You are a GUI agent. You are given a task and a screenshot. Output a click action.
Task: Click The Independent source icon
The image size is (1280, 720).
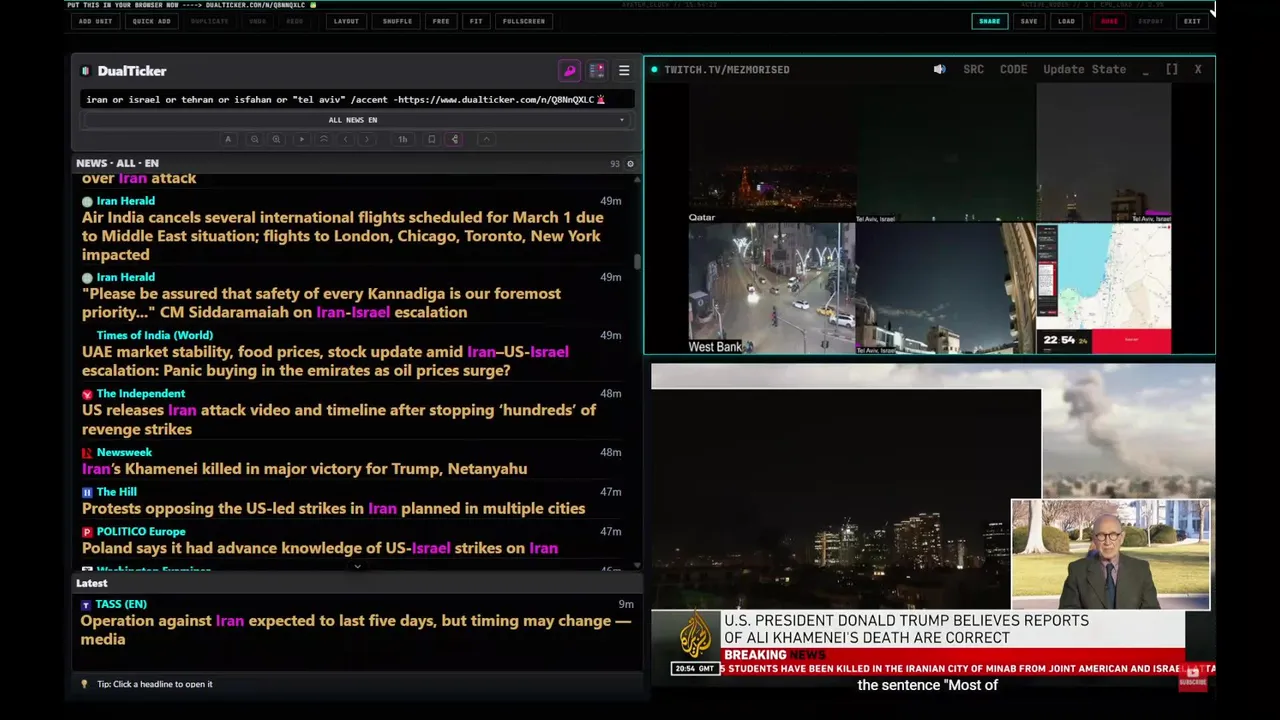87,394
